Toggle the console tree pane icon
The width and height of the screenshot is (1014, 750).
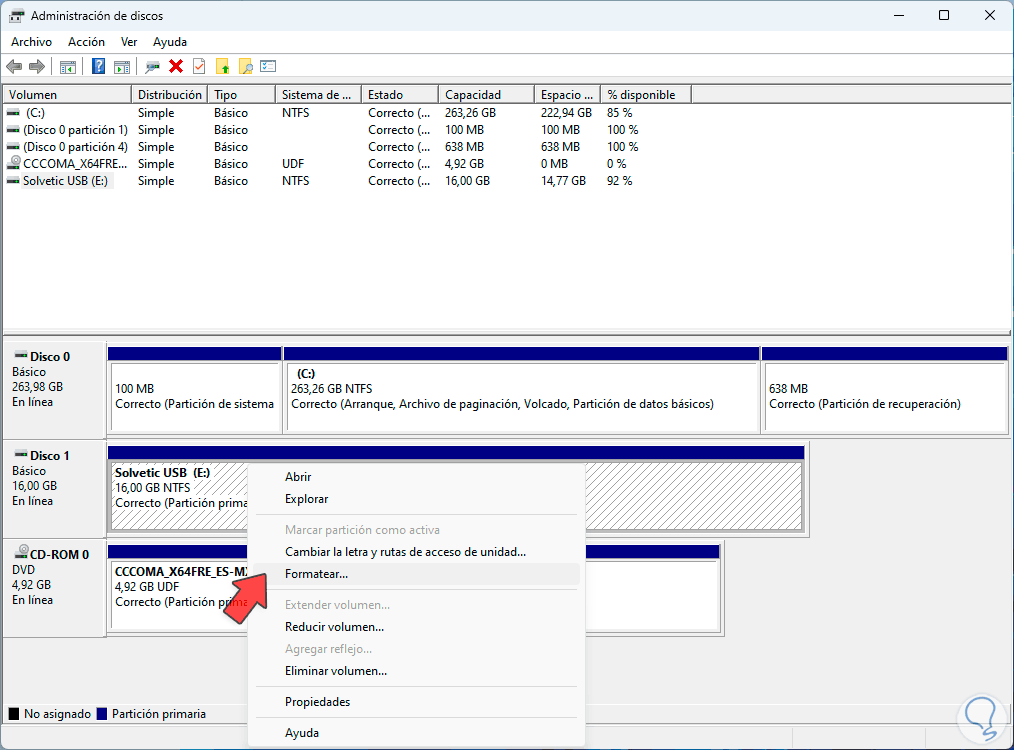point(67,66)
